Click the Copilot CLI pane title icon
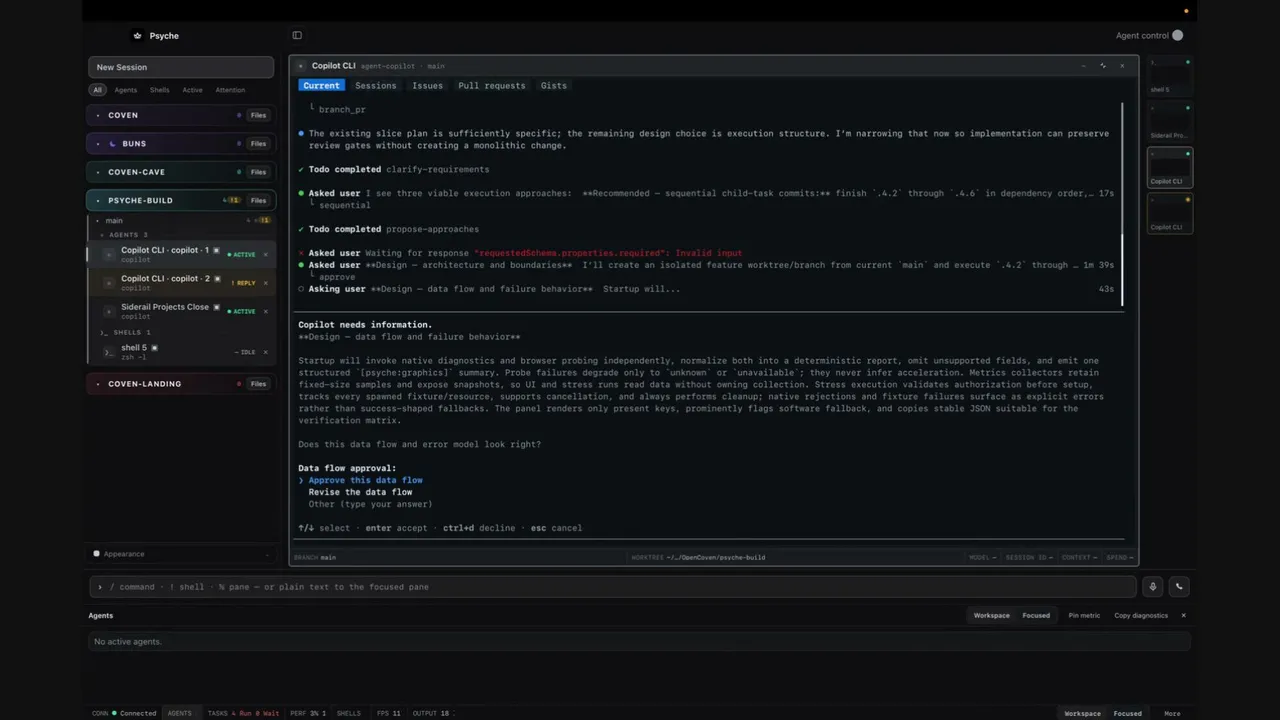1280x720 pixels. 301,66
